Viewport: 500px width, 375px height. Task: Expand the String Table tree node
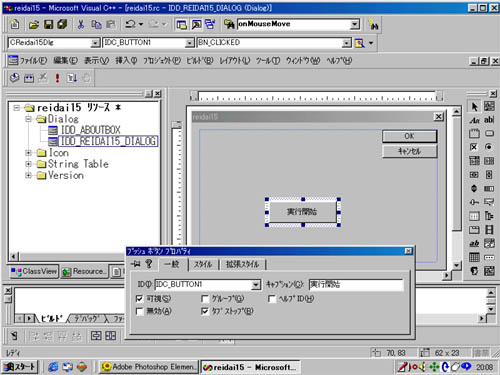(29, 164)
